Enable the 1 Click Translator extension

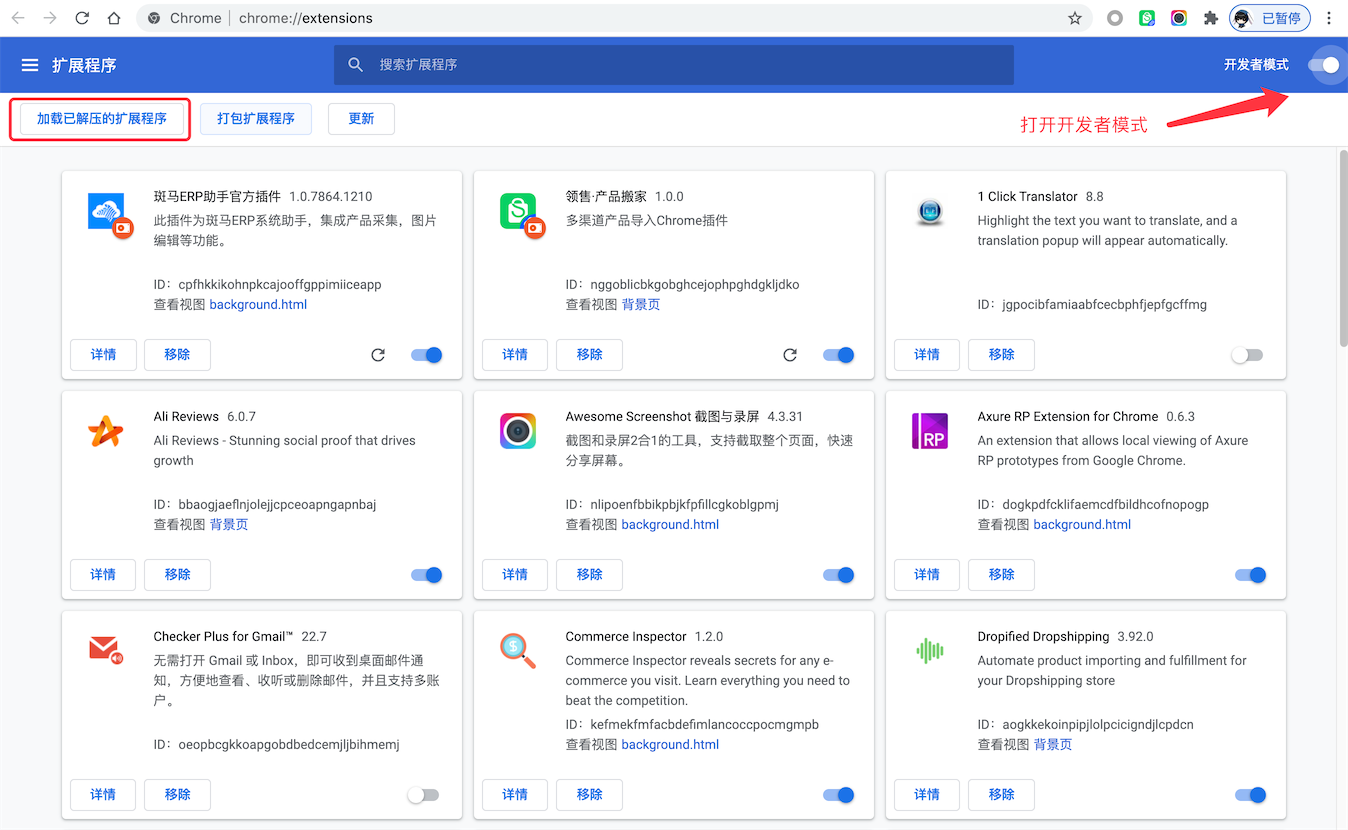pos(1247,355)
